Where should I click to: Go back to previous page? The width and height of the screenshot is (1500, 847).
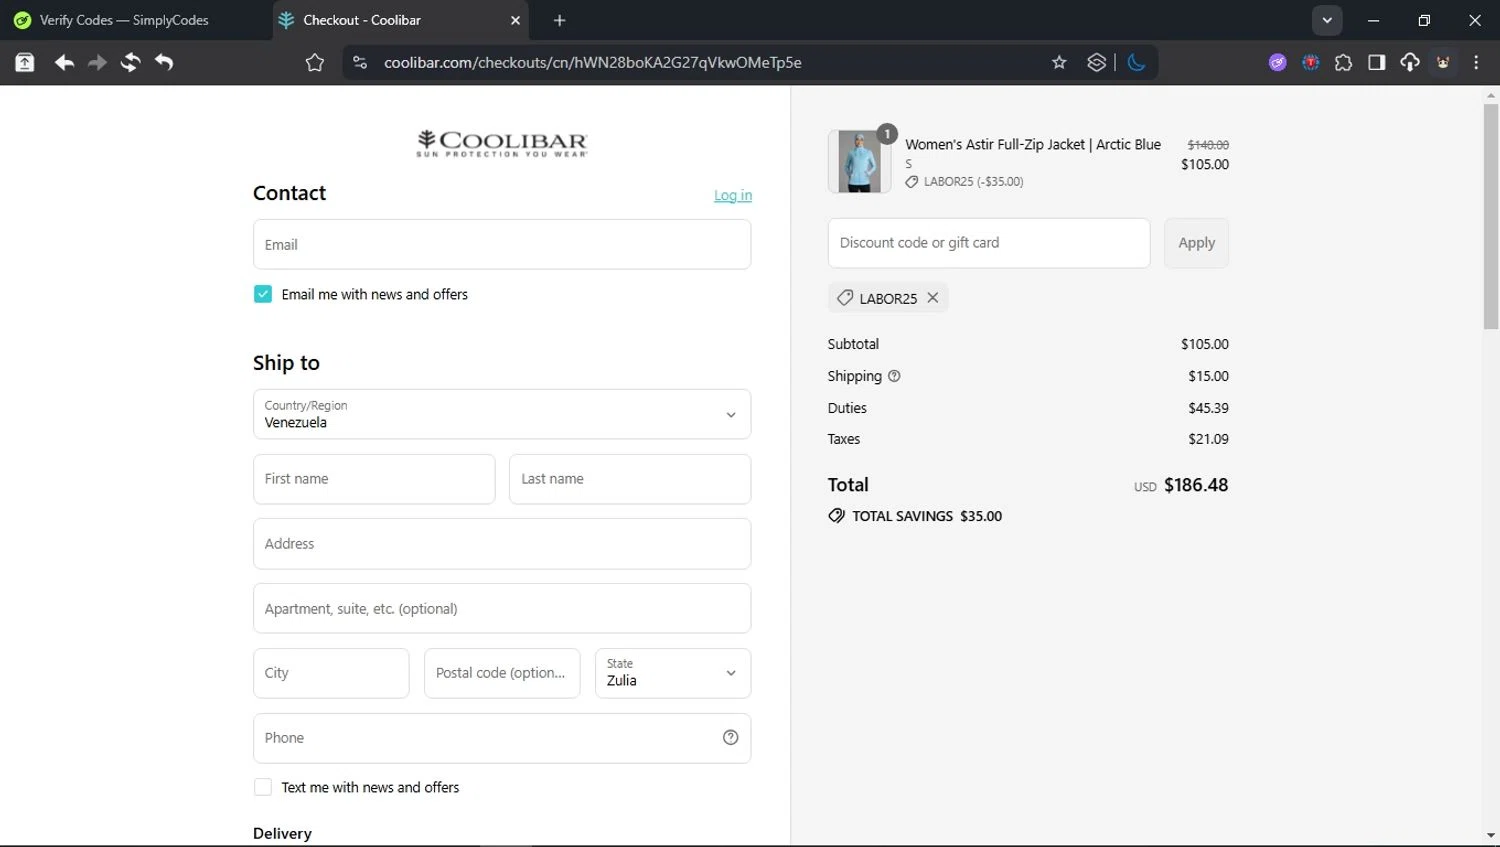click(x=64, y=62)
